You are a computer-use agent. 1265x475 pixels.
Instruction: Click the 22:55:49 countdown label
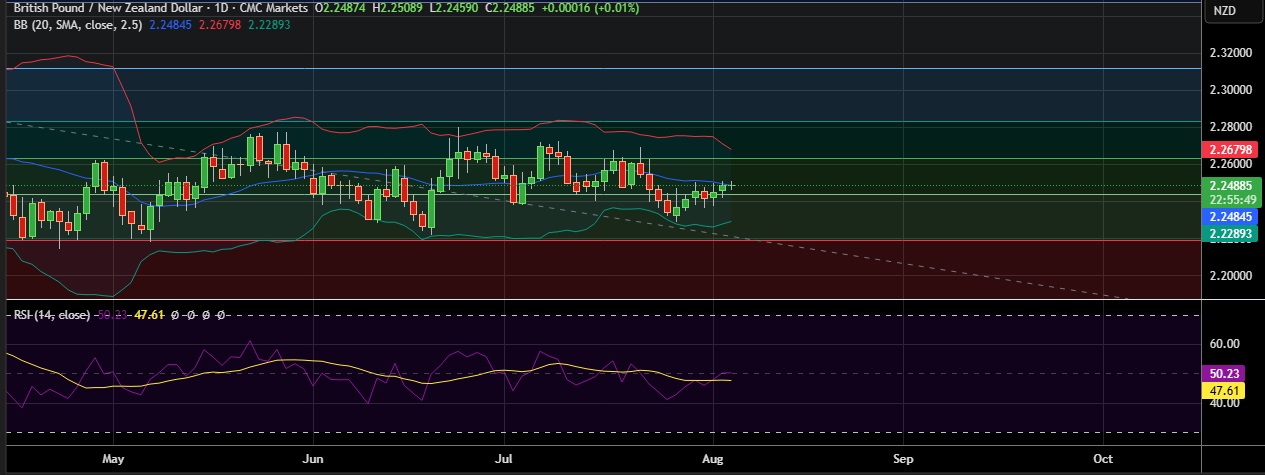point(1230,199)
